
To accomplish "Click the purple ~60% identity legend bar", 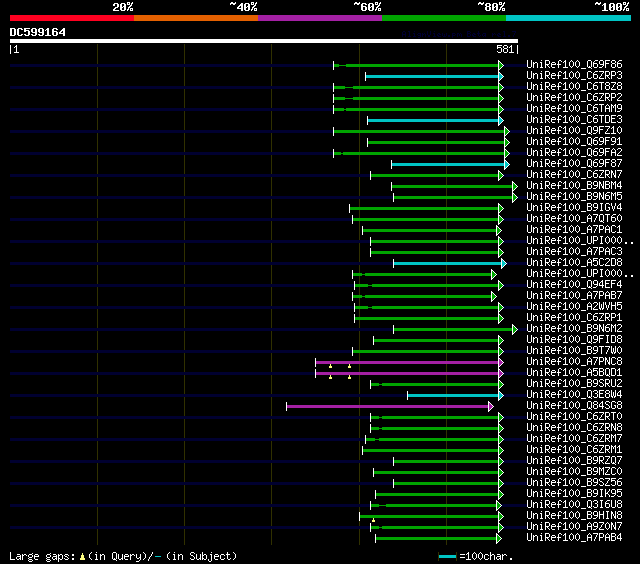I will [320, 18].
